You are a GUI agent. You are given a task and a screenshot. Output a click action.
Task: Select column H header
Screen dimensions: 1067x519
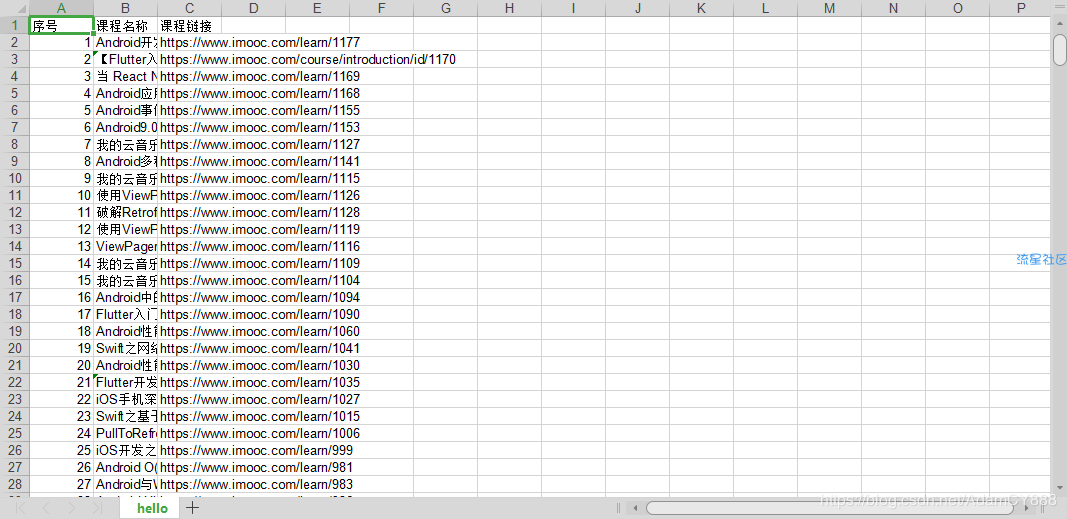click(x=509, y=8)
